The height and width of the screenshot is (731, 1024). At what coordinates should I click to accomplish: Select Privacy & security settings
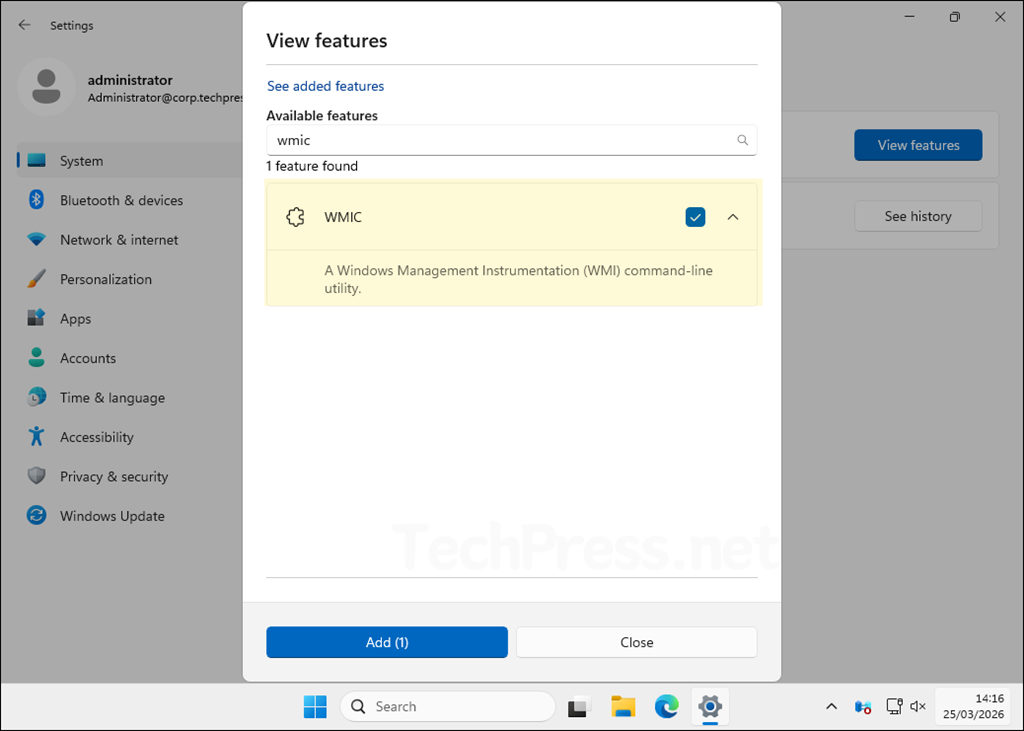pyautogui.click(x=113, y=476)
